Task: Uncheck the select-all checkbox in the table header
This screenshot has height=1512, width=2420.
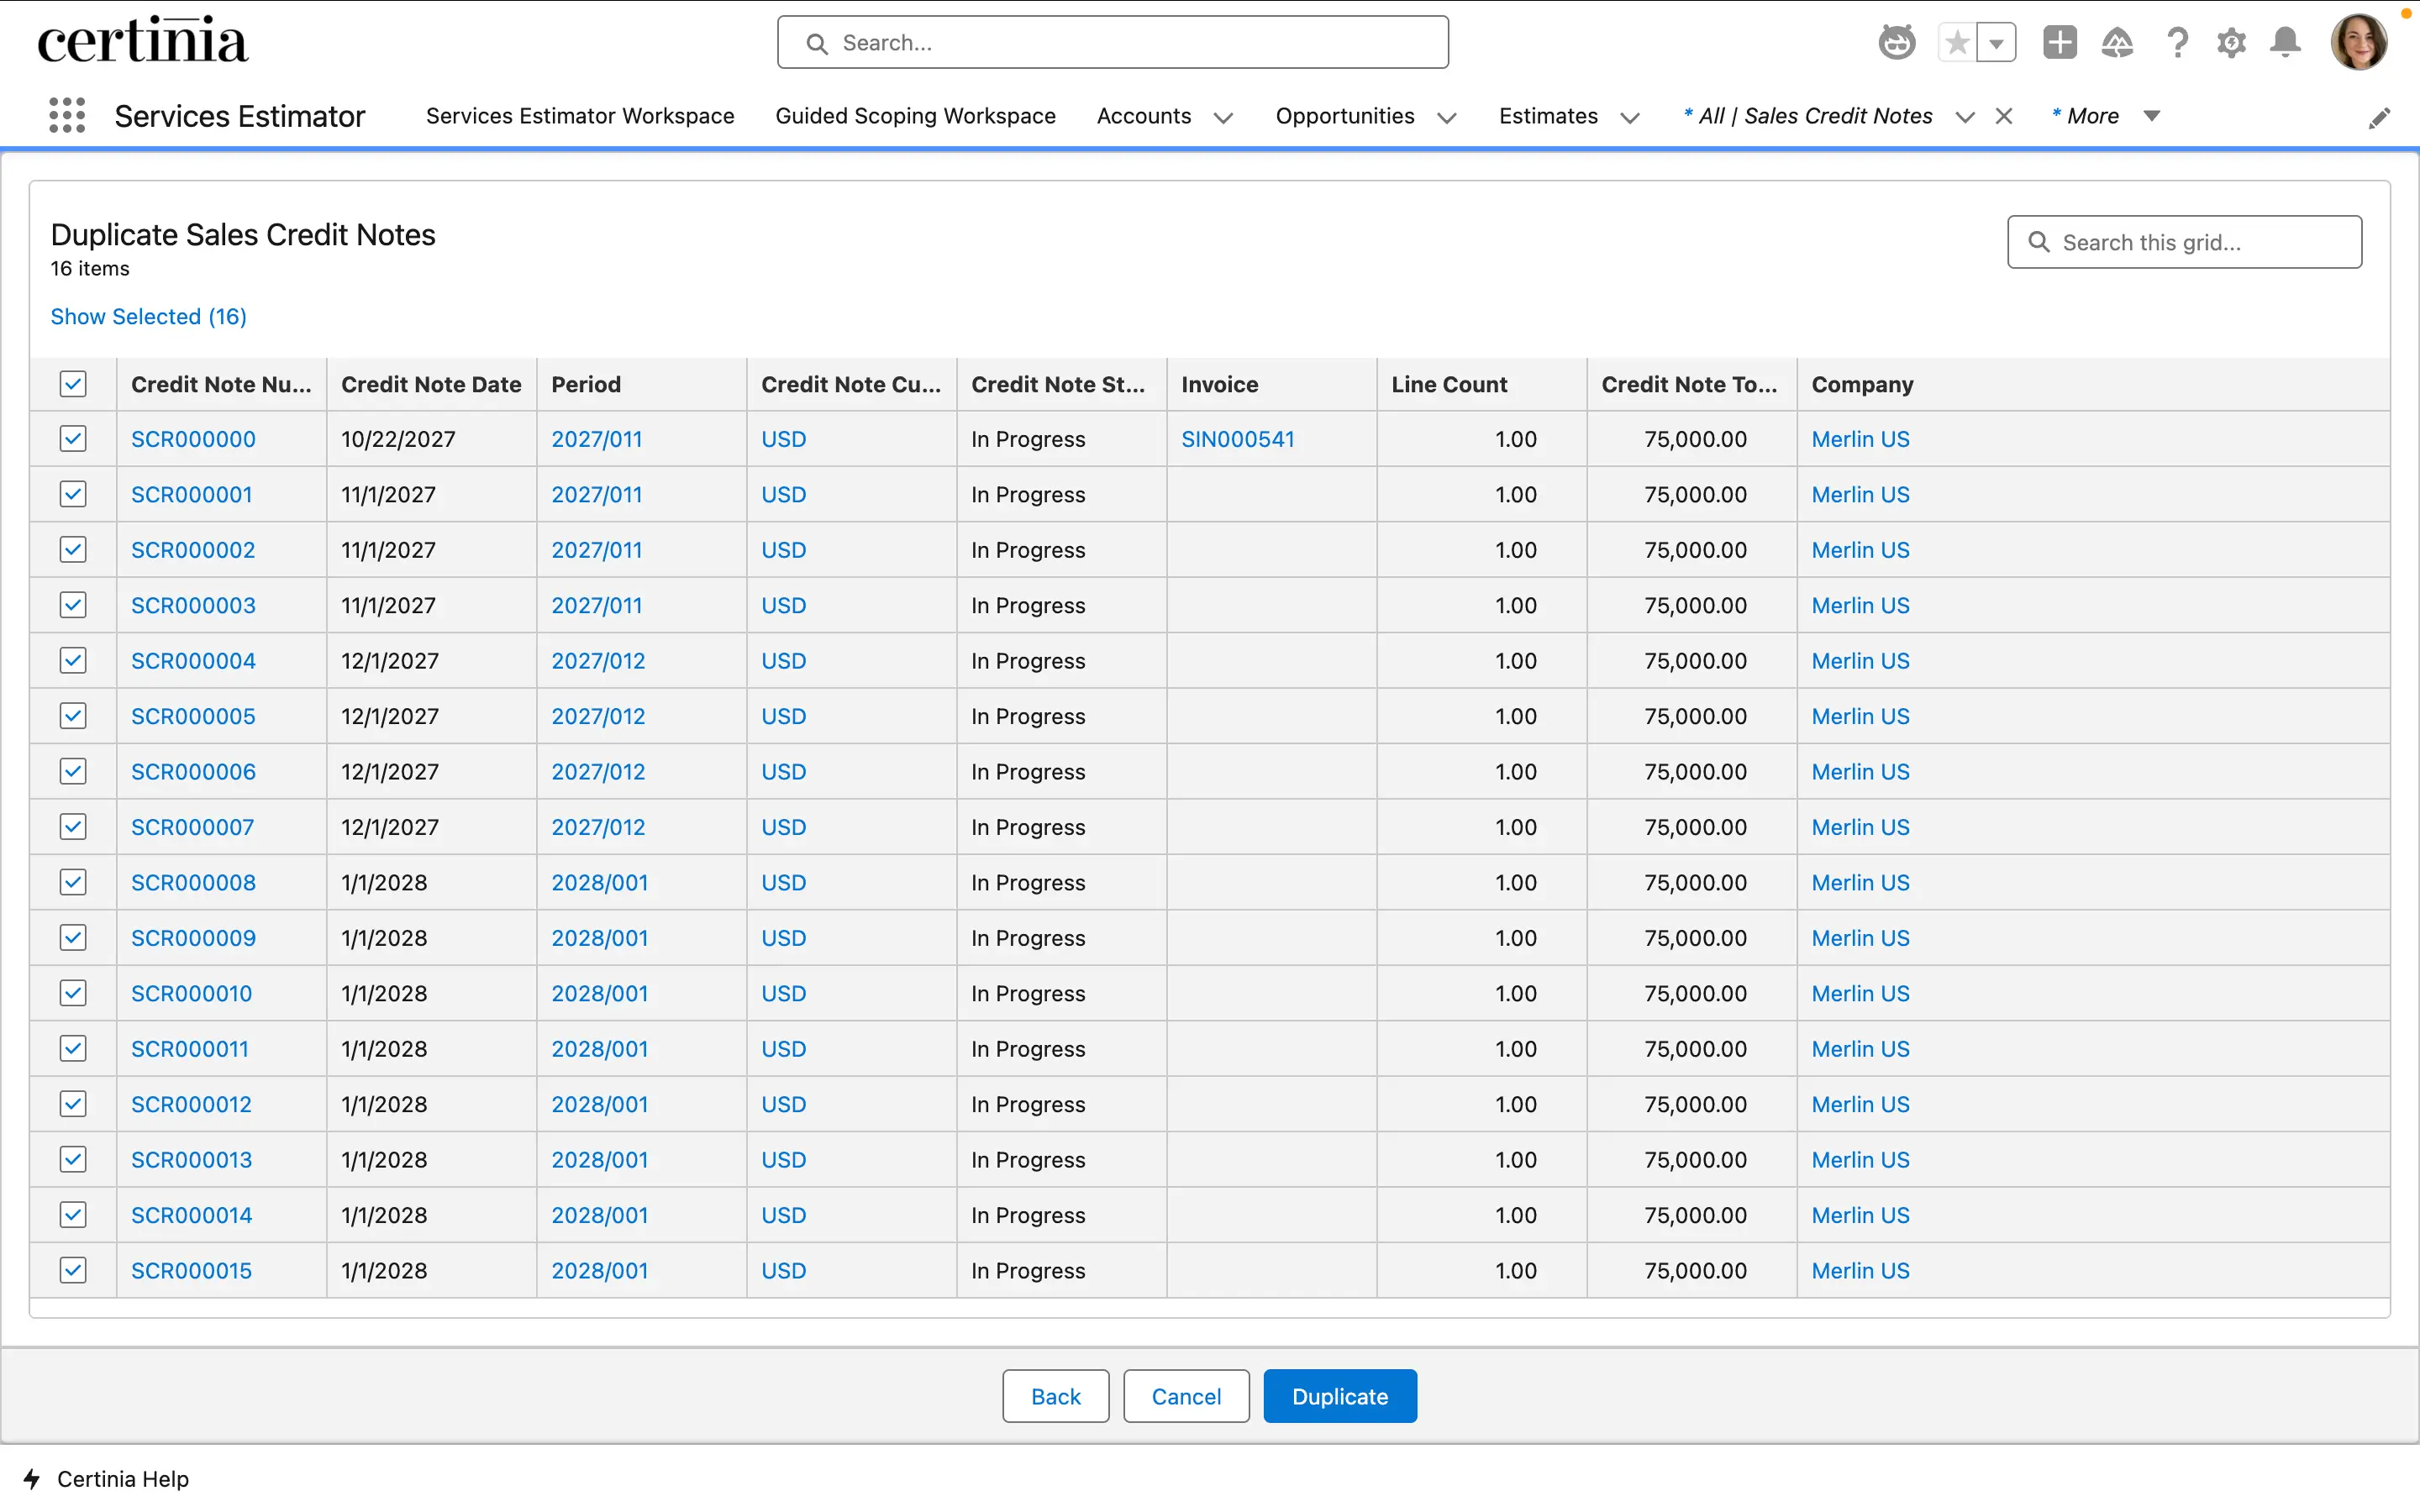Action: 73,383
